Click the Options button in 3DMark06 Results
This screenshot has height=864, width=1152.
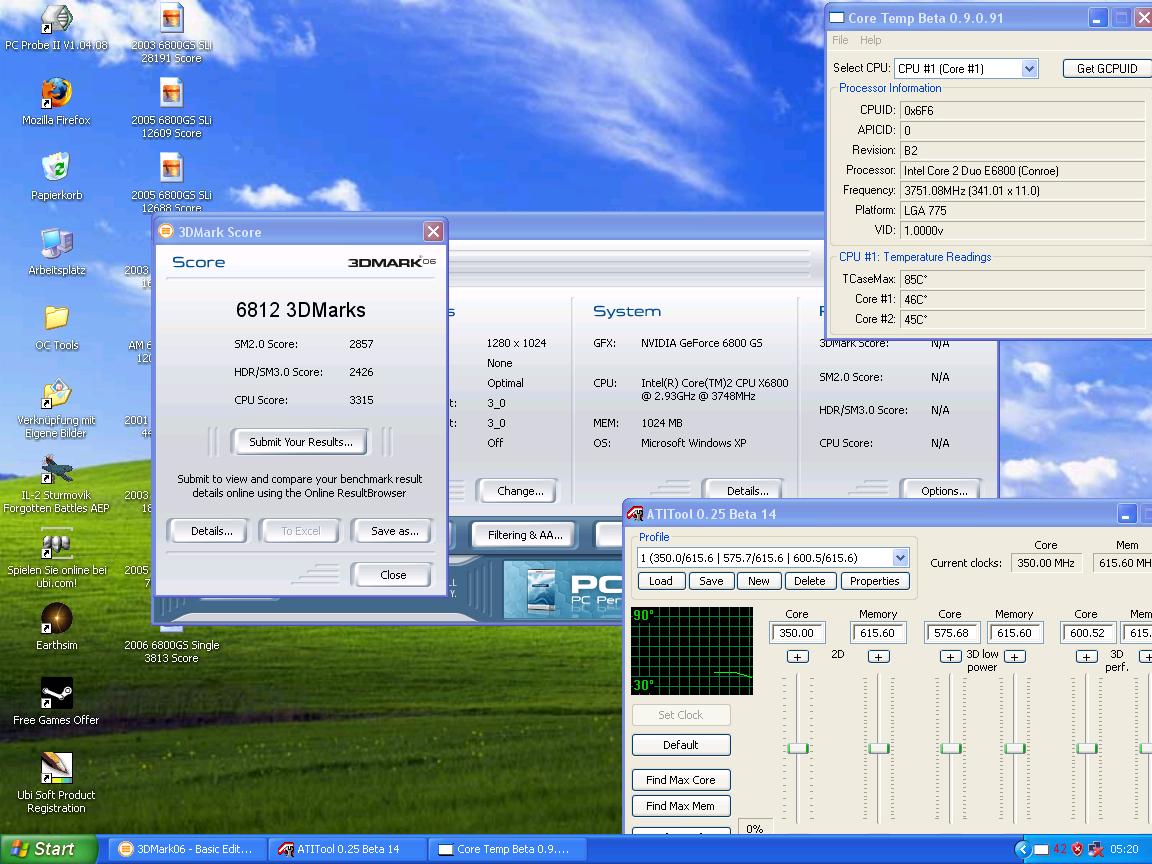[944, 491]
